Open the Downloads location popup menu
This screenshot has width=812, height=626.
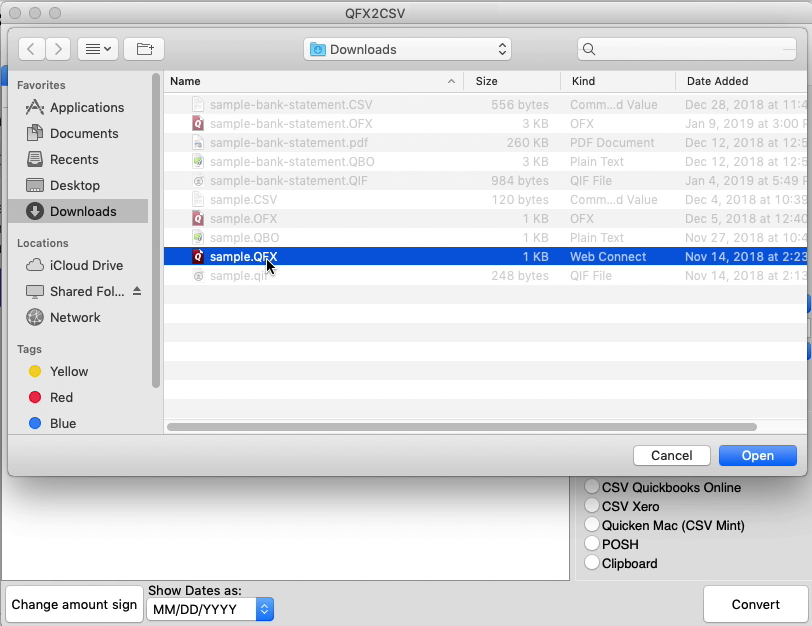pos(408,49)
